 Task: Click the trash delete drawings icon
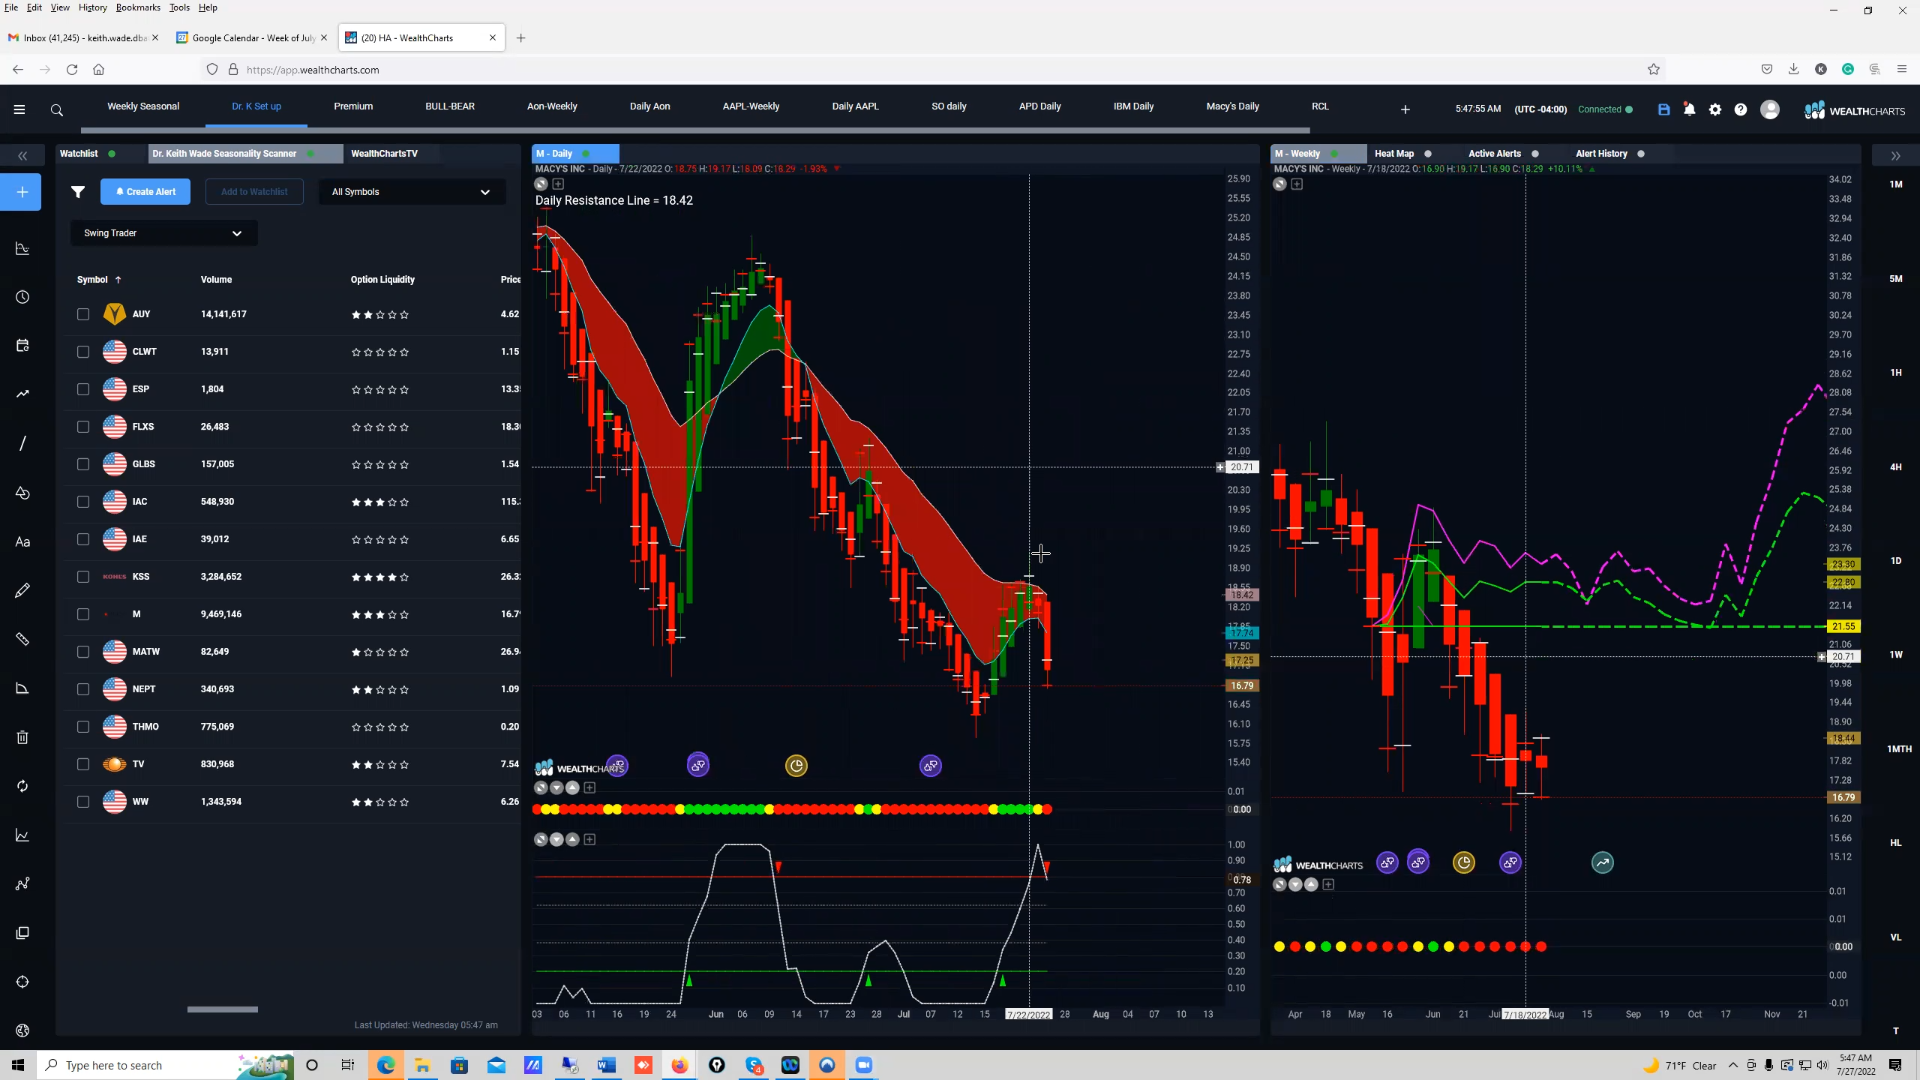[x=22, y=738]
